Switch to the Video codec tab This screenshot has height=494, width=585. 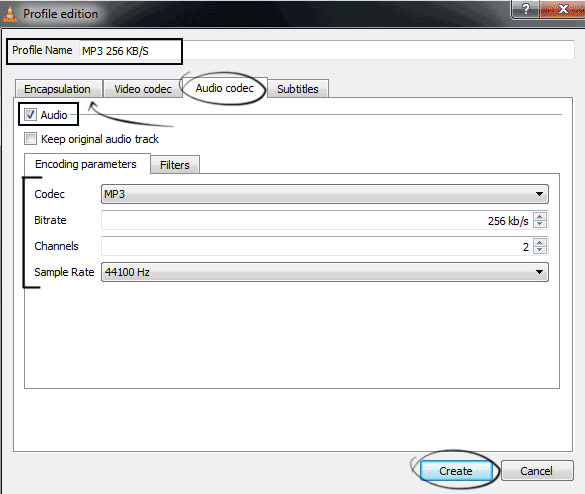(x=143, y=89)
